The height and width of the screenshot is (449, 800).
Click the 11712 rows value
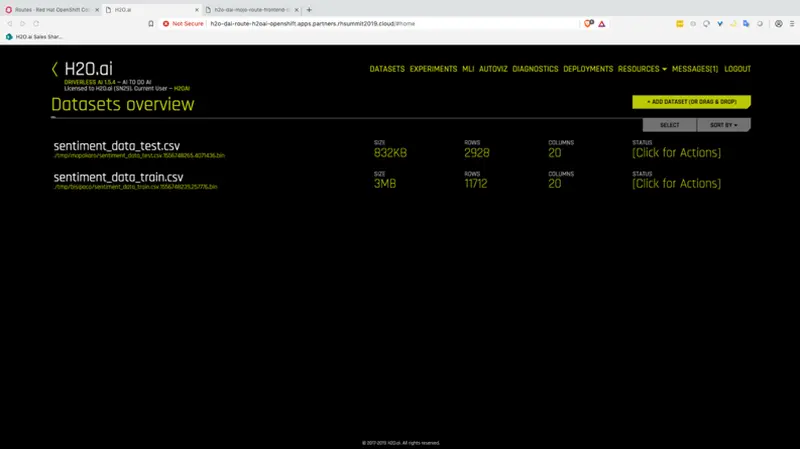[x=476, y=184]
